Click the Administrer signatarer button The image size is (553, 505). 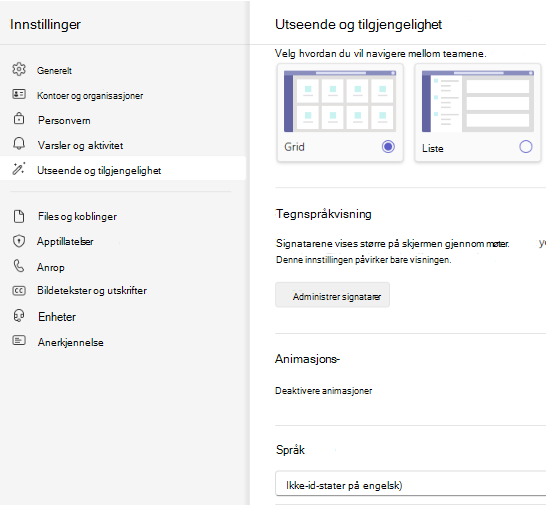point(333,295)
